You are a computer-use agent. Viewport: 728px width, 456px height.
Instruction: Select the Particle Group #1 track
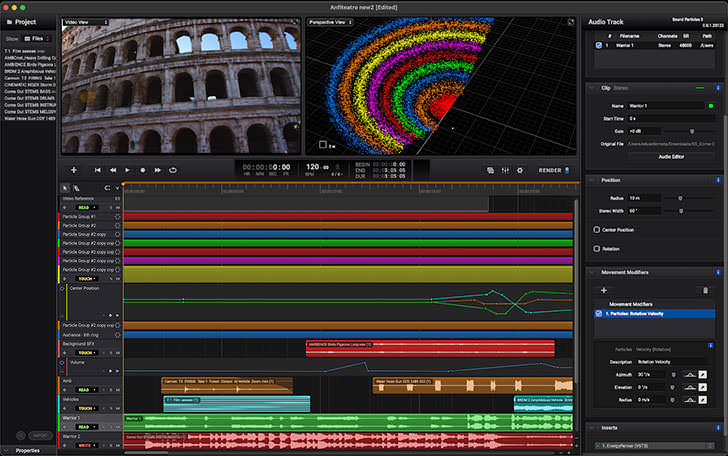pyautogui.click(x=80, y=216)
